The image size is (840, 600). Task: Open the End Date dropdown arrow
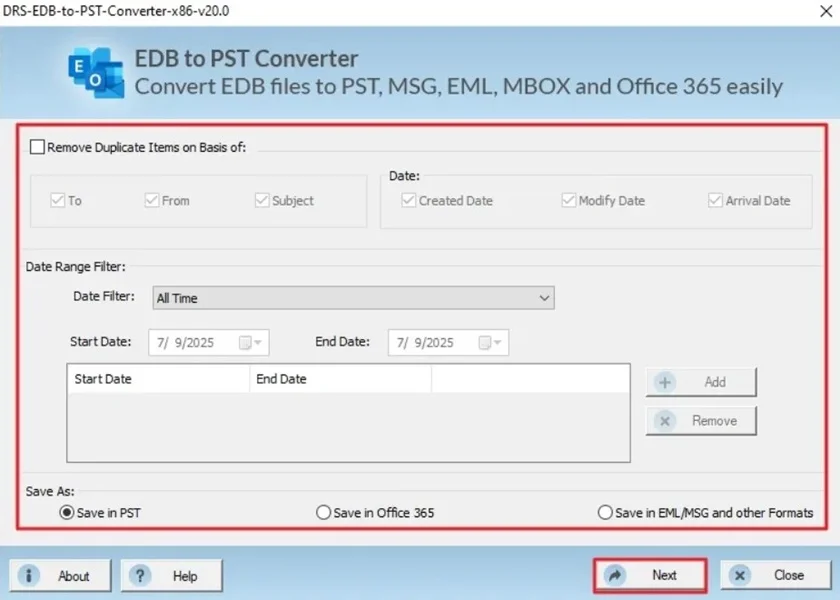tap(499, 342)
